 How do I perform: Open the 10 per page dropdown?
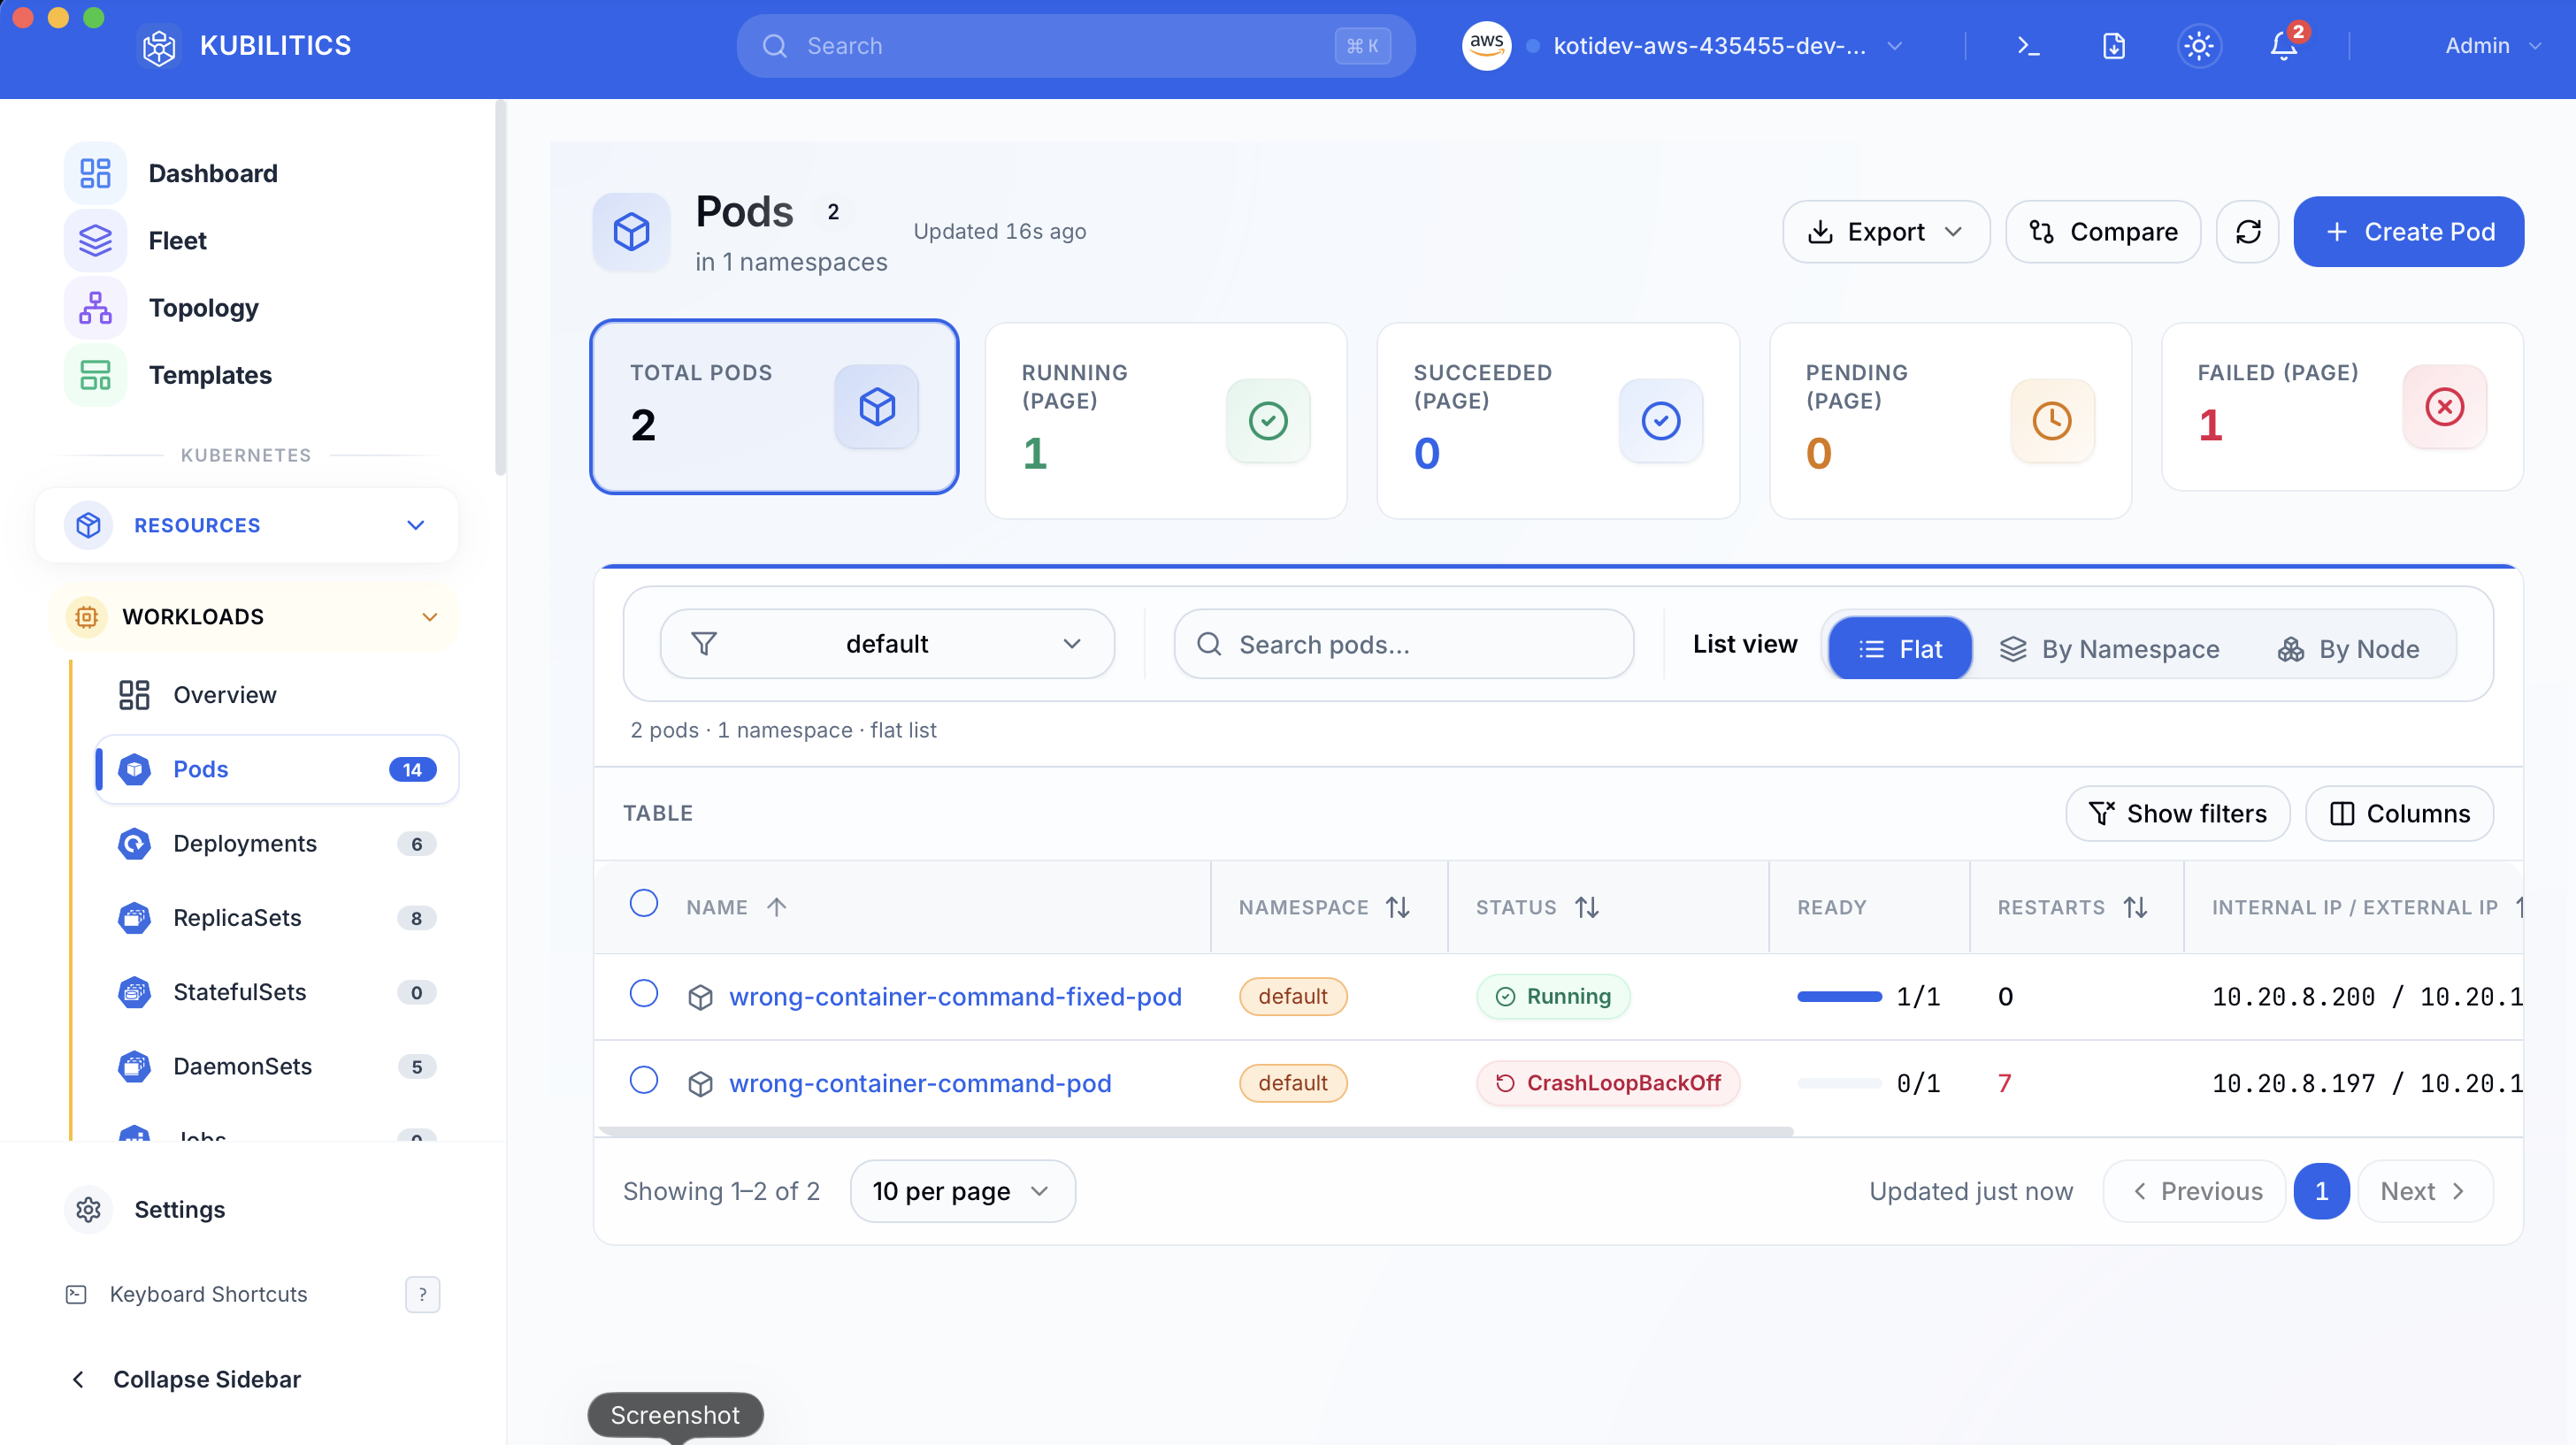point(961,1191)
